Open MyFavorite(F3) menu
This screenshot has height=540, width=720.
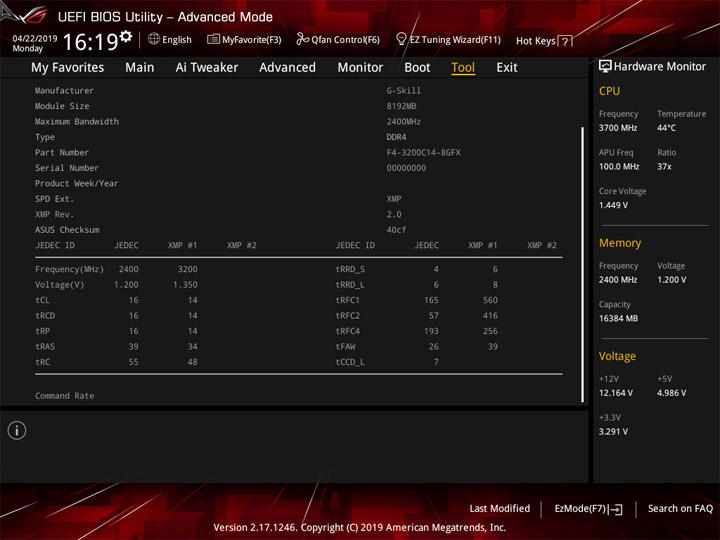pyautogui.click(x=244, y=39)
